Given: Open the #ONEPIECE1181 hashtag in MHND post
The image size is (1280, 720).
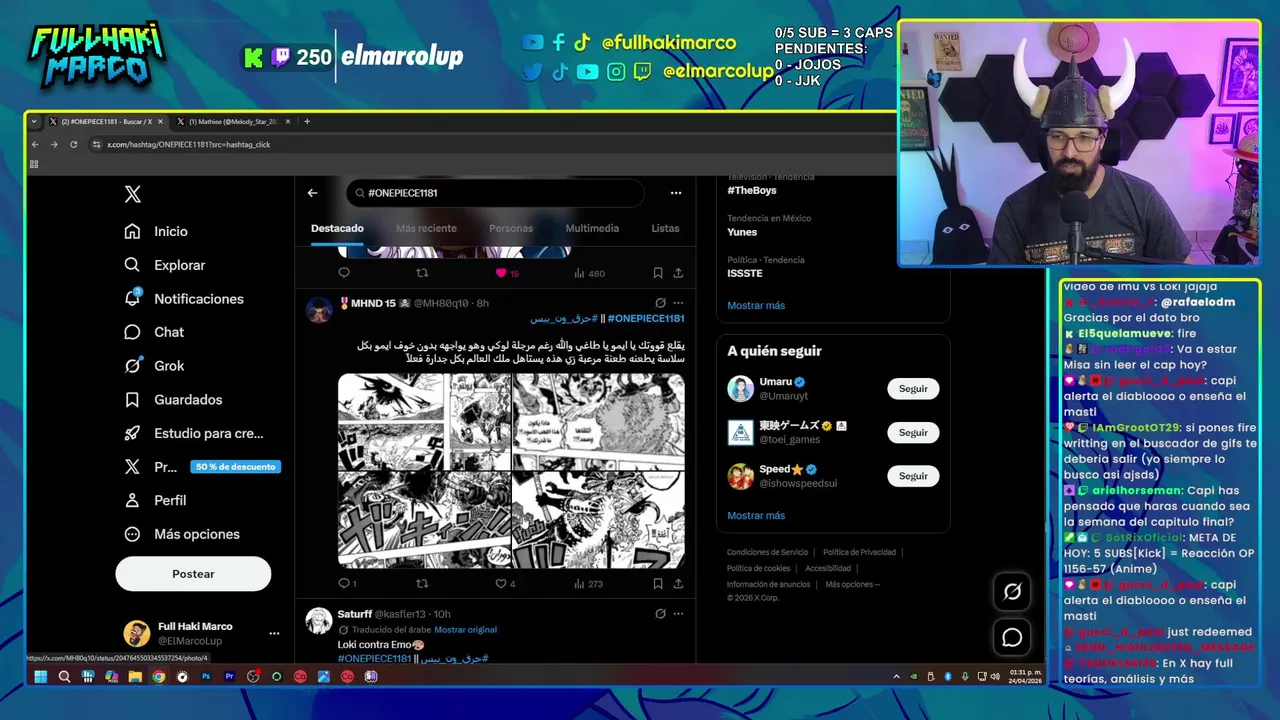Looking at the screenshot, I should (645, 318).
